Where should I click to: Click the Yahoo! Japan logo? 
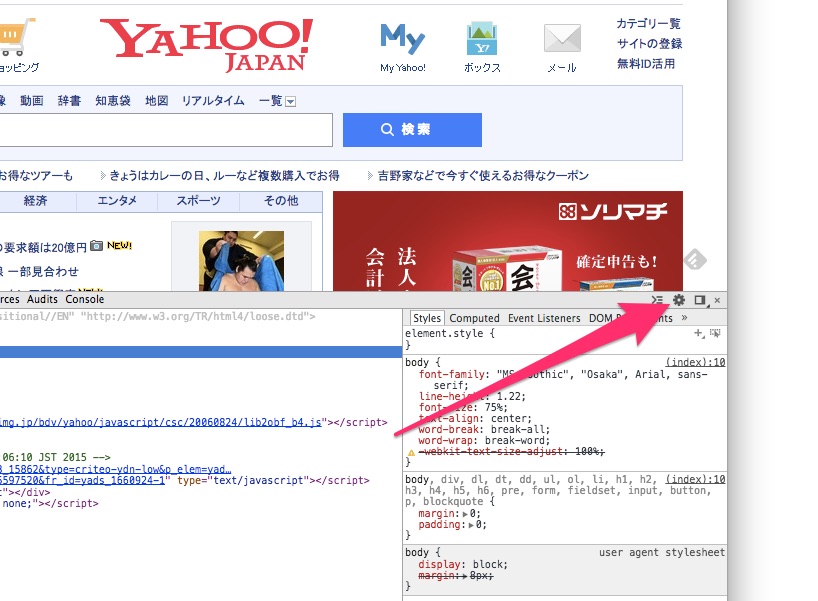(x=207, y=45)
